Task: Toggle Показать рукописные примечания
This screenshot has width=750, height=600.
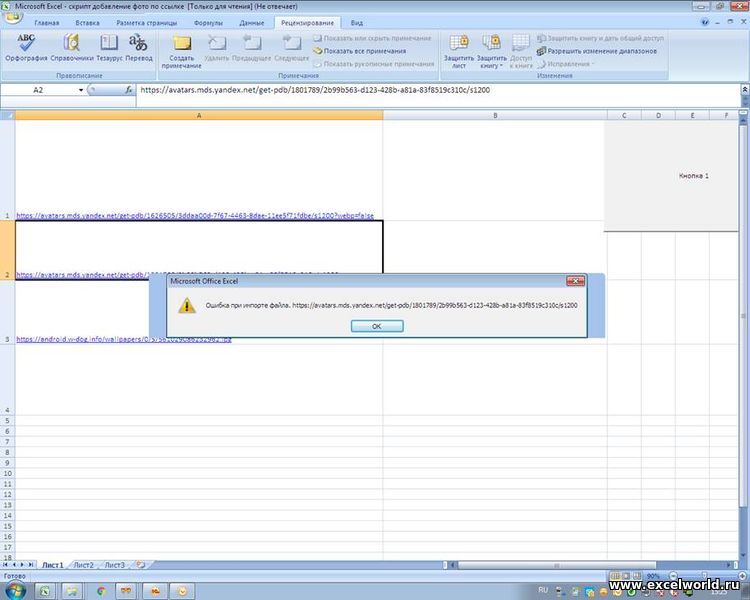Action: (x=374, y=64)
